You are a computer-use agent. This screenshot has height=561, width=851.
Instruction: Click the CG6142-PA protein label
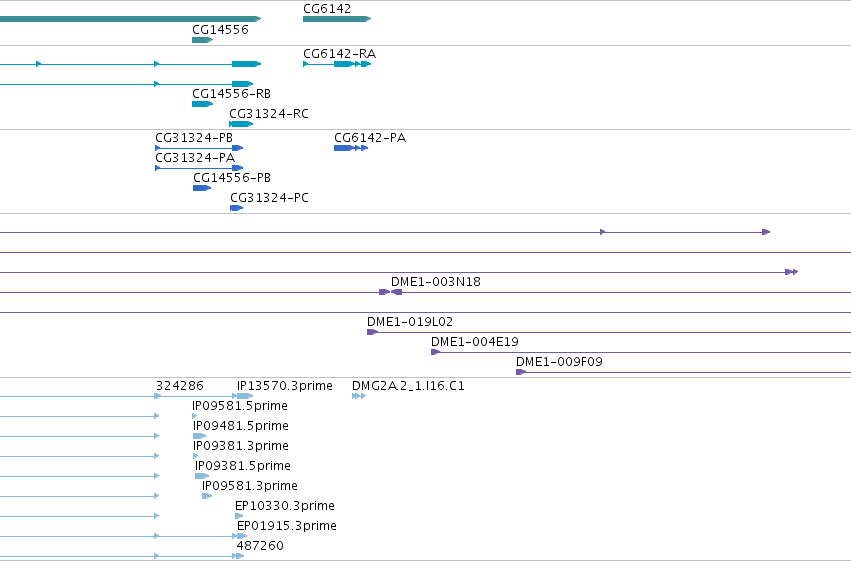pos(370,137)
